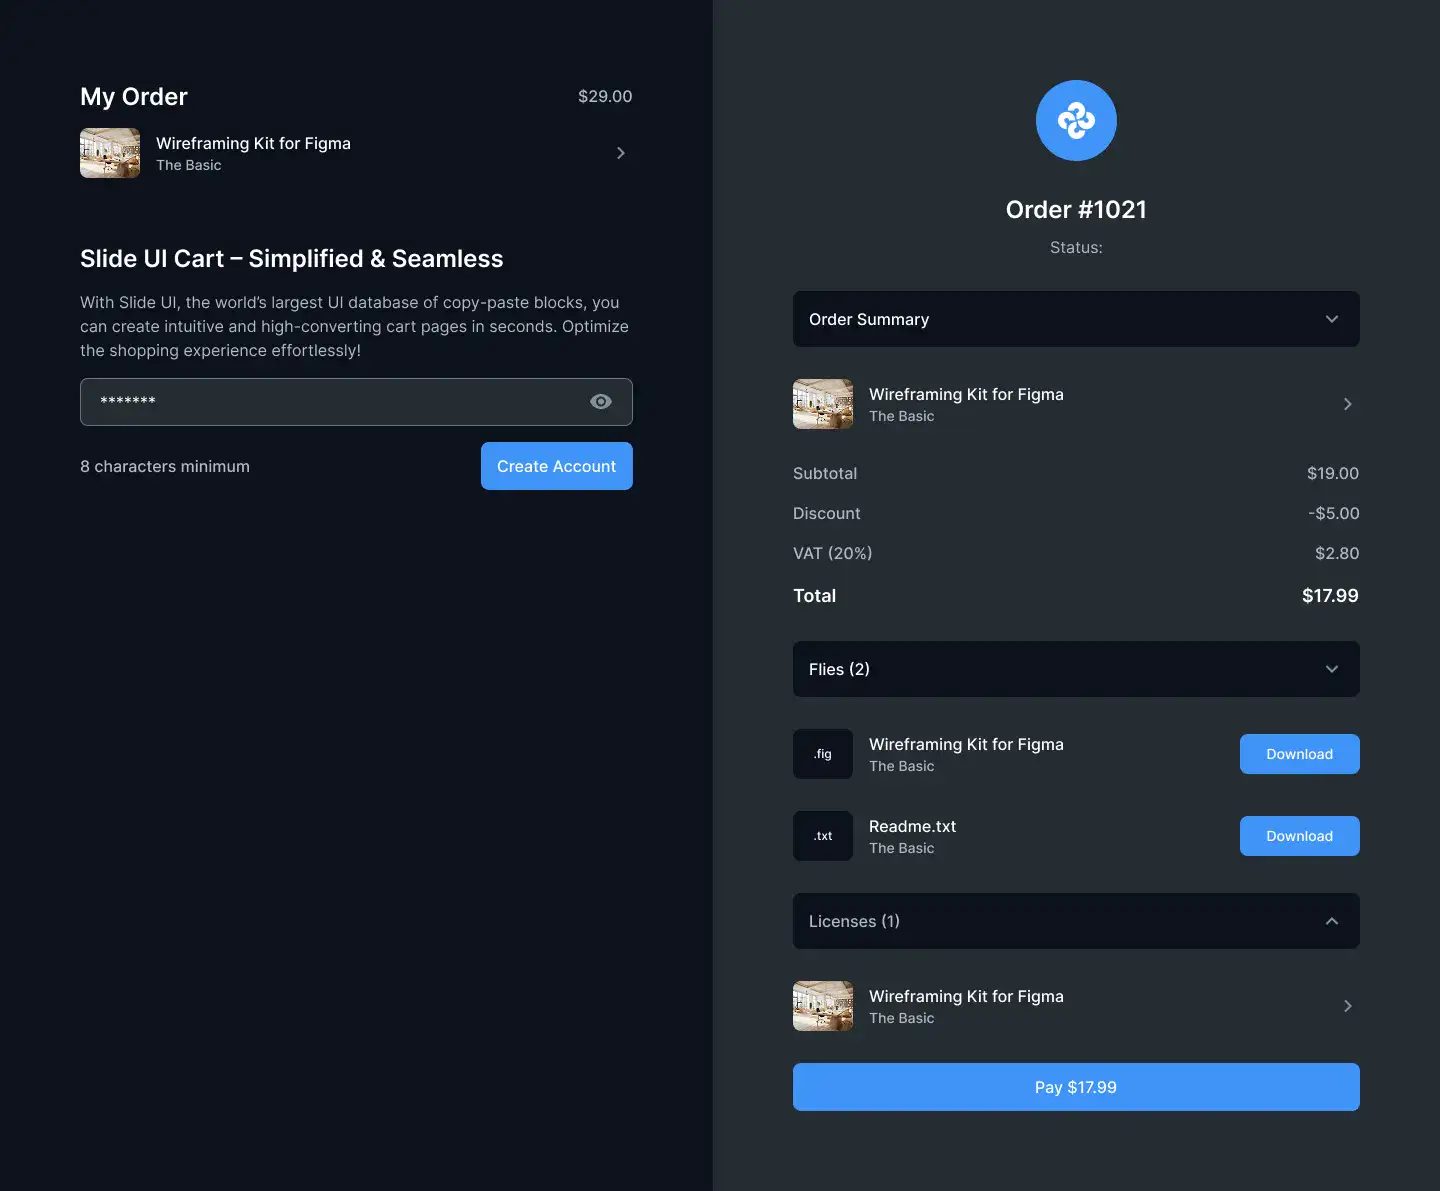Click the My Order heading
The width and height of the screenshot is (1440, 1191).
134,96
